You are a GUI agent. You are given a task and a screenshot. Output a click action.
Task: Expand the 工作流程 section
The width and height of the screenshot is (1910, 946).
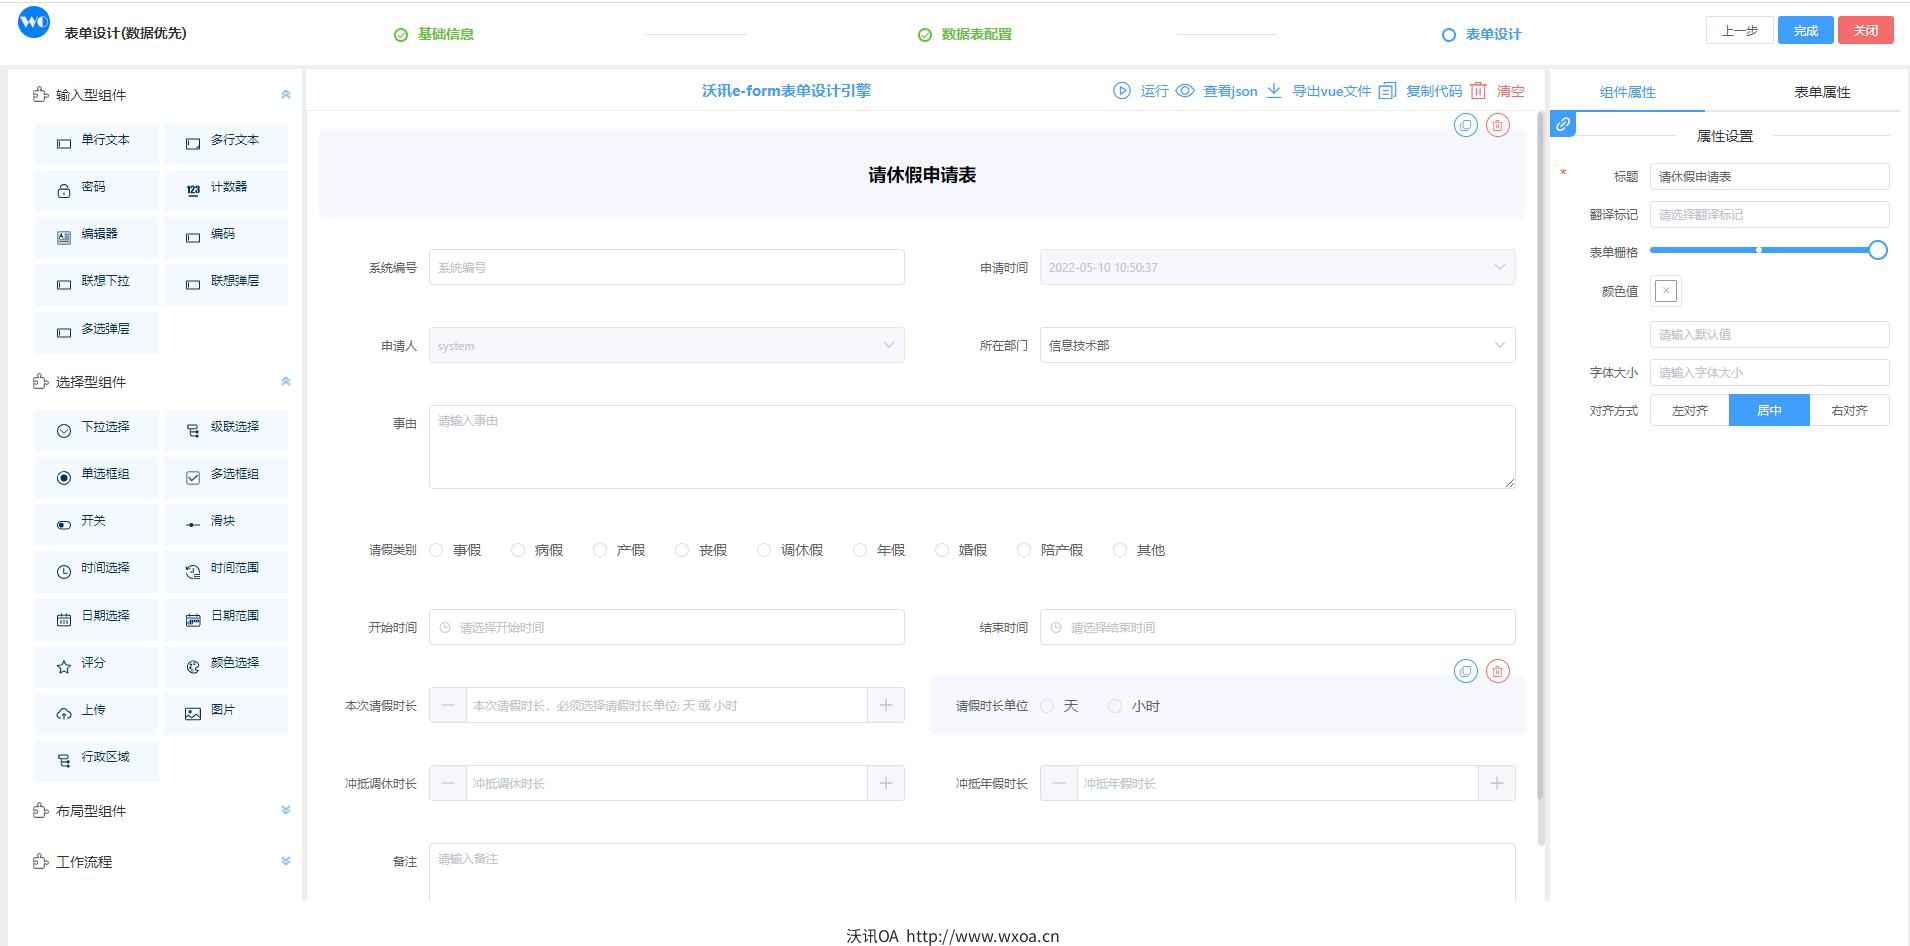(285, 861)
